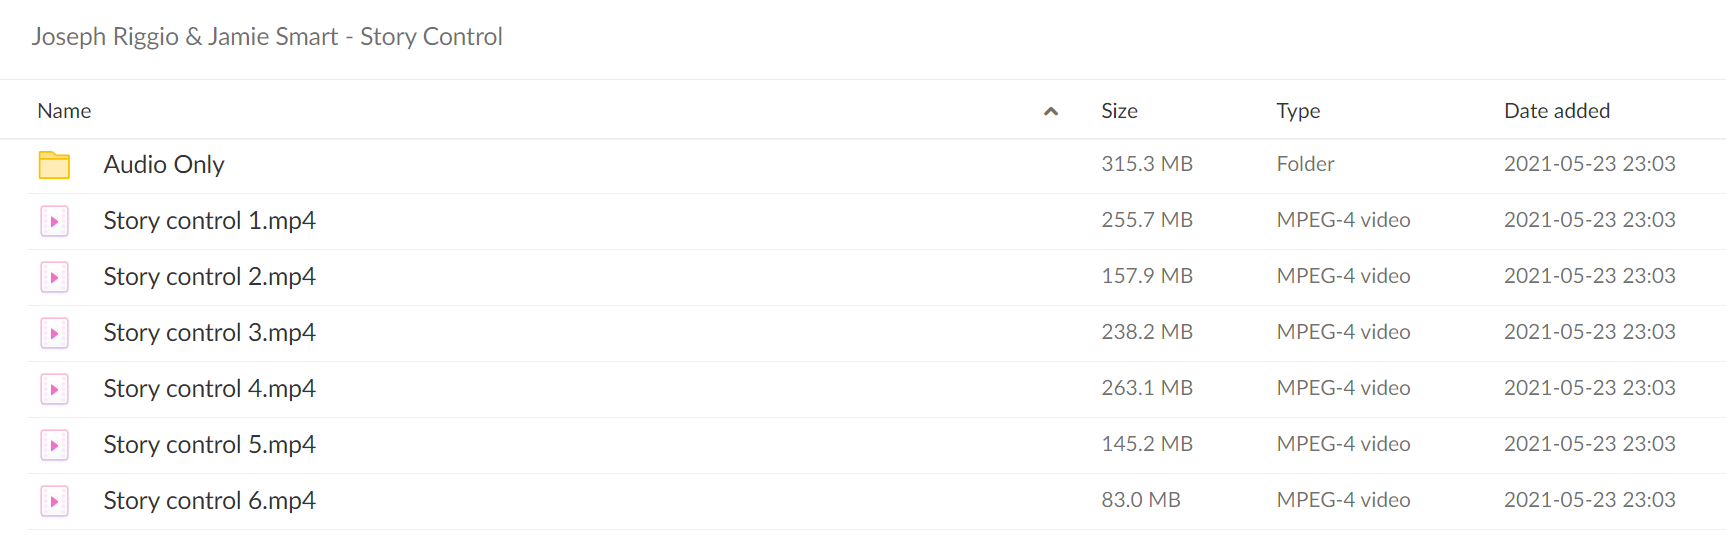Open the Story control 4.mp4 file

[210, 389]
